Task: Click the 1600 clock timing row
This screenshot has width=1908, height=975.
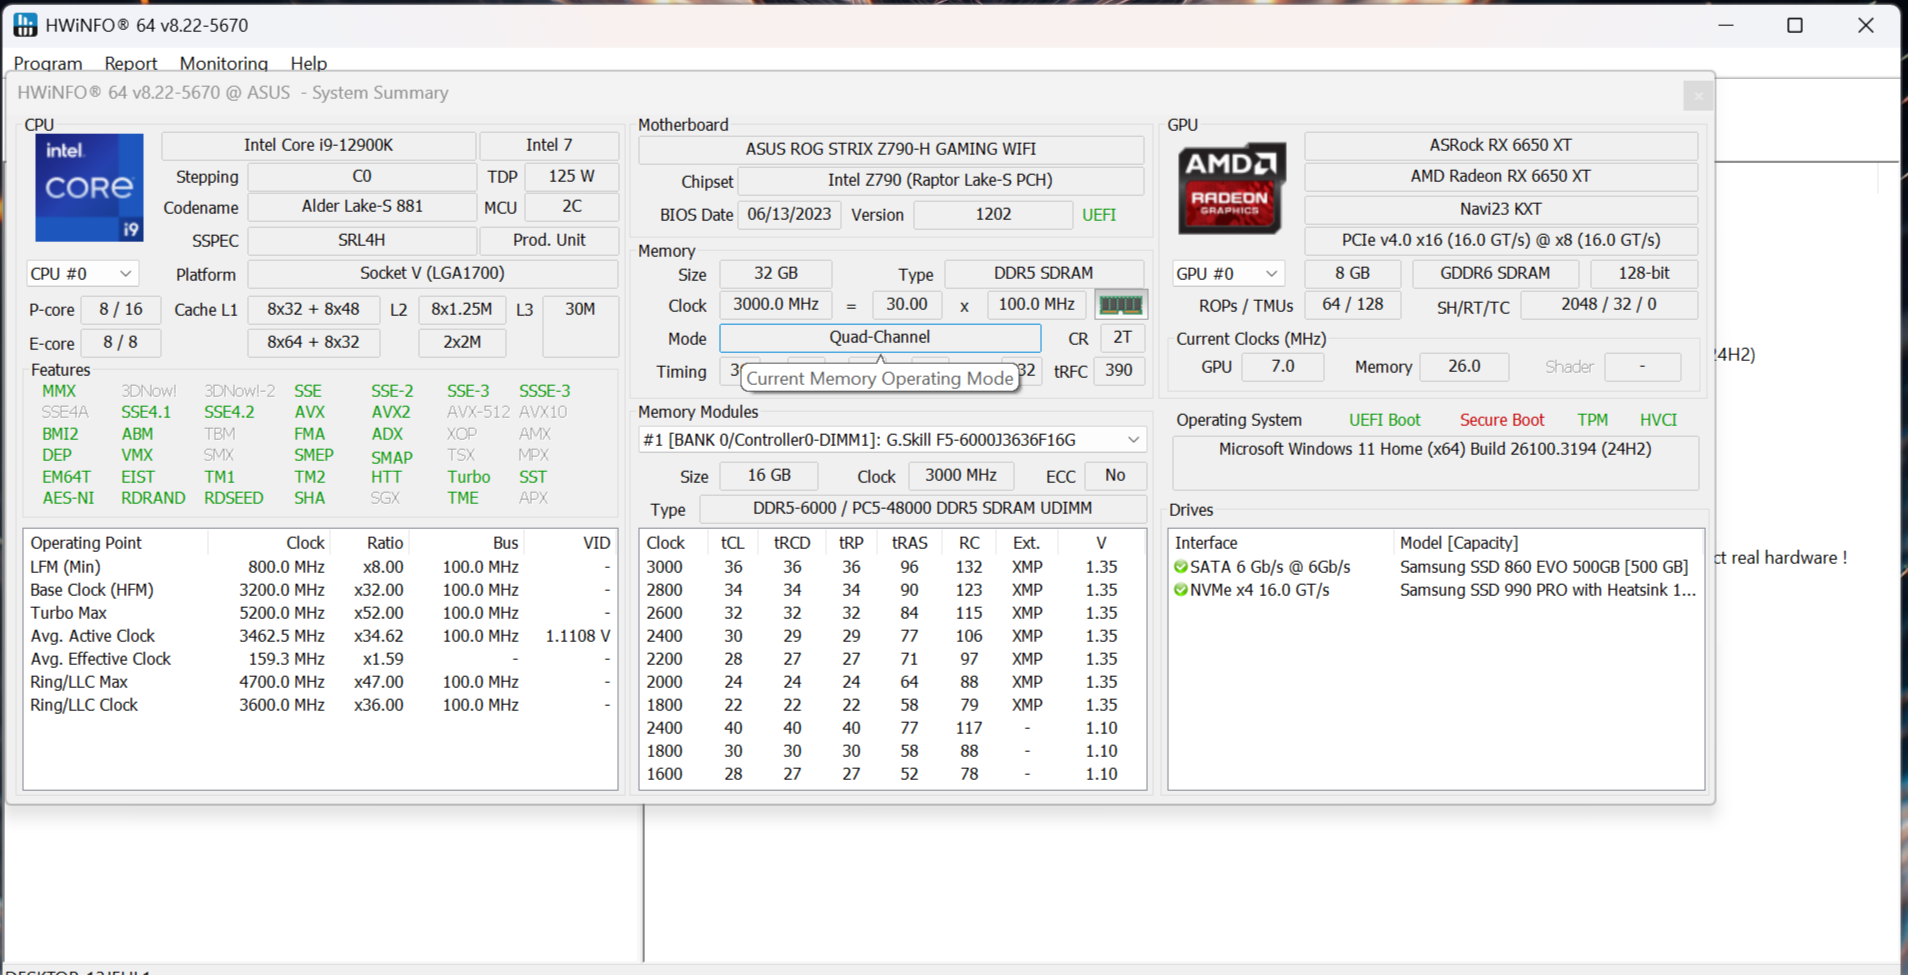Action: (x=892, y=774)
